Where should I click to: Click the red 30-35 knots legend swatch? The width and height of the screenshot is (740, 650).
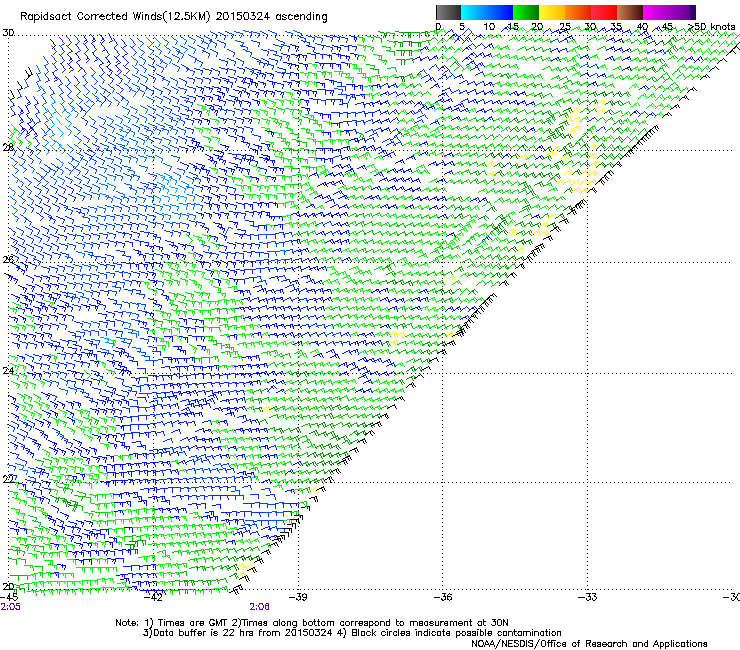[604, 12]
